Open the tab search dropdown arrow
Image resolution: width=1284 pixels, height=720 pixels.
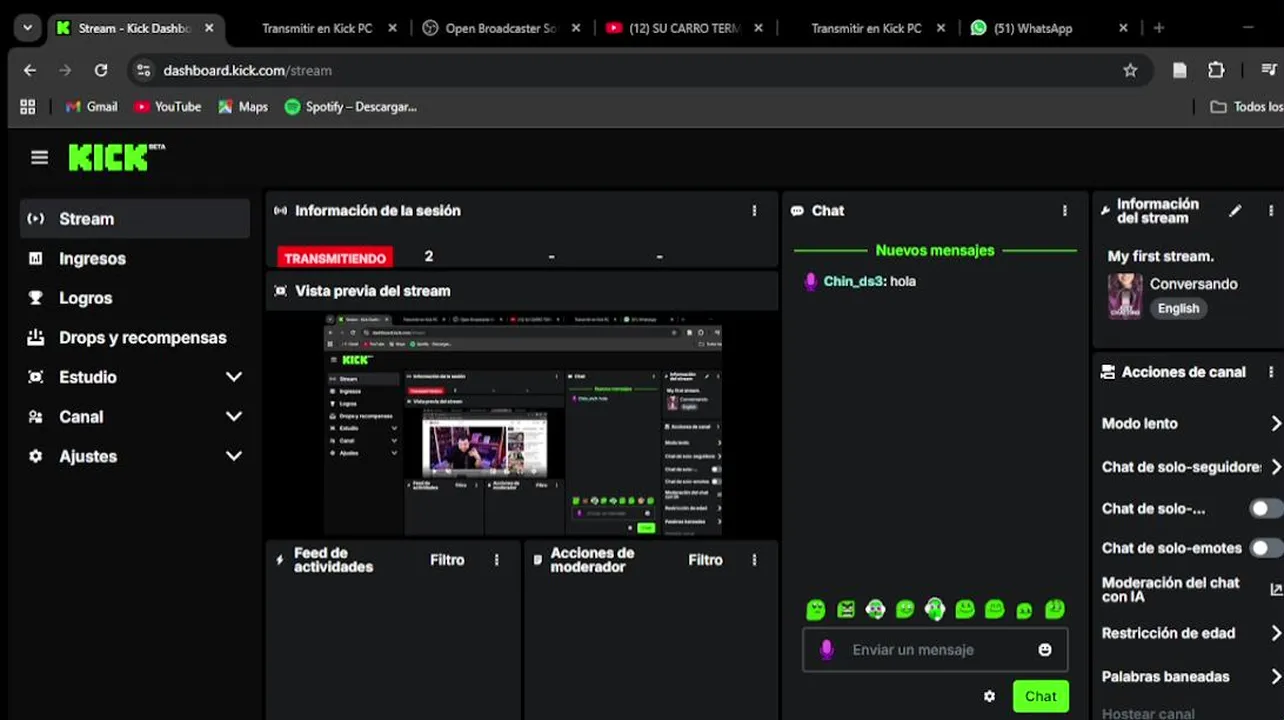point(27,28)
